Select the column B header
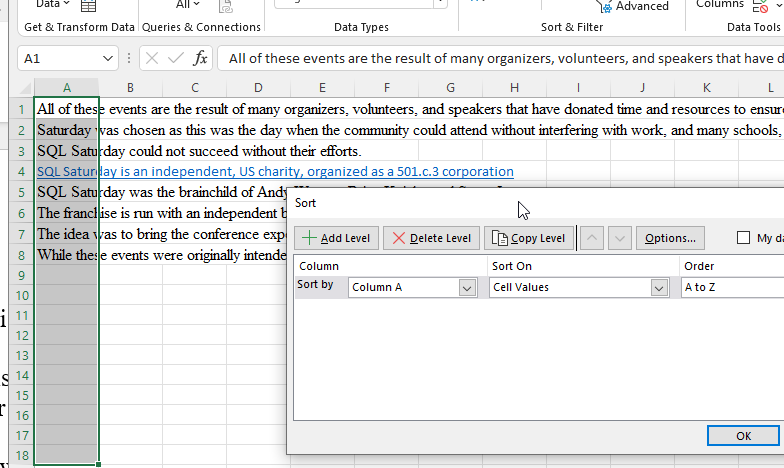 click(x=130, y=88)
